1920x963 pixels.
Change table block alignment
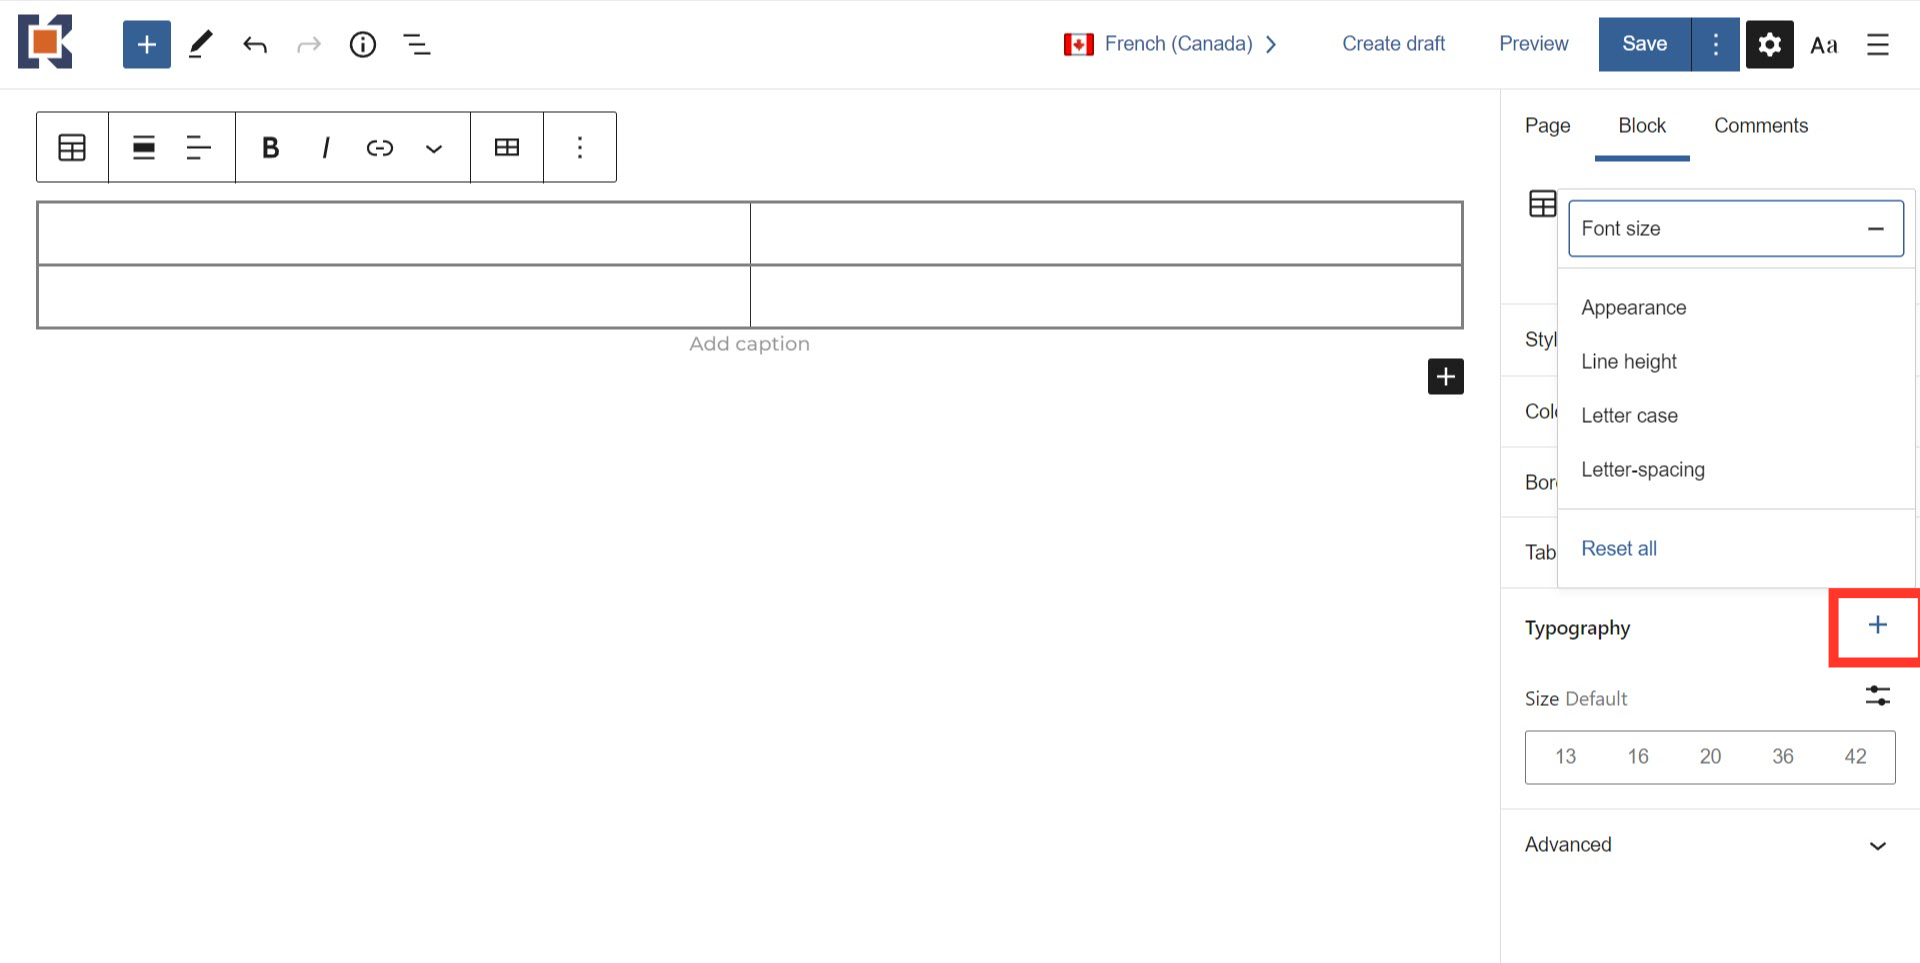tap(144, 148)
